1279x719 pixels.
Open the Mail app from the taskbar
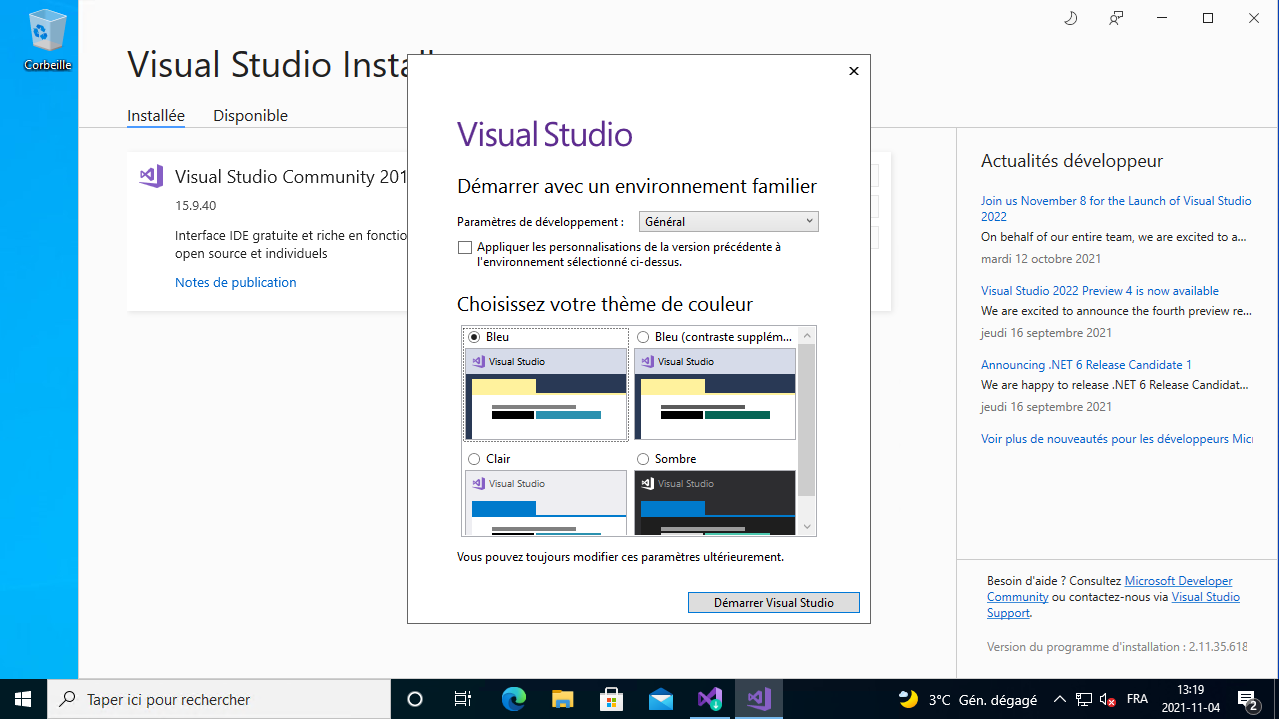660,699
